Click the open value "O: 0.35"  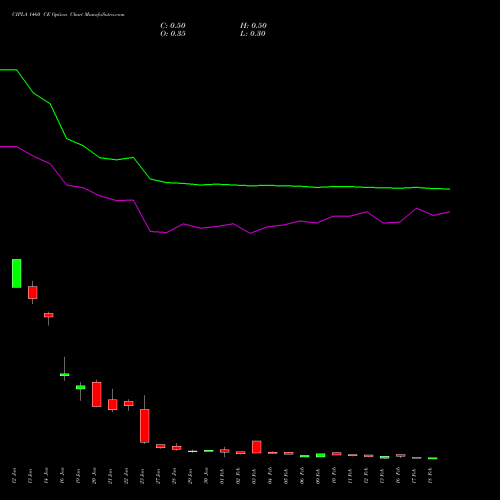173,34
